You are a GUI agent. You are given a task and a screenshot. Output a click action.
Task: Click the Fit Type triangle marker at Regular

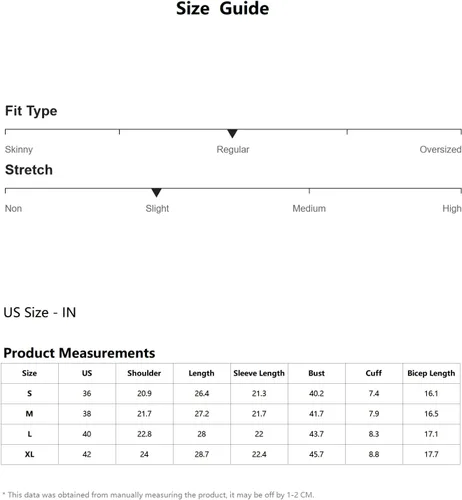tap(232, 134)
